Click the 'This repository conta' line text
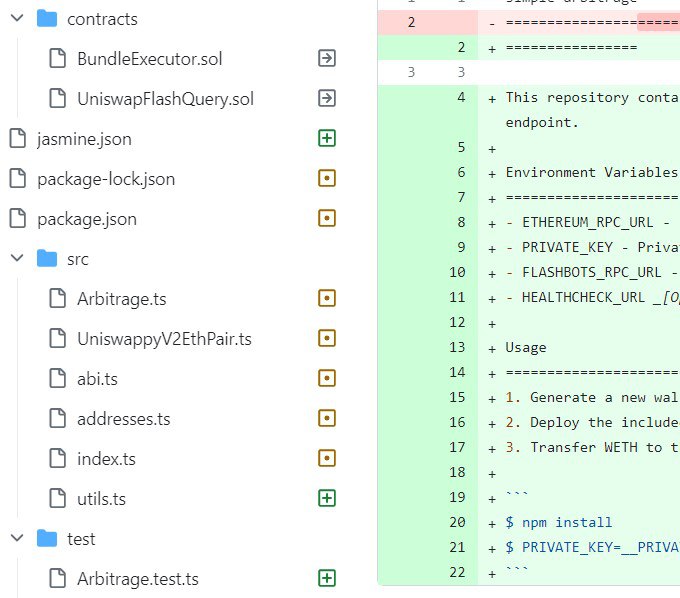 (x=592, y=98)
